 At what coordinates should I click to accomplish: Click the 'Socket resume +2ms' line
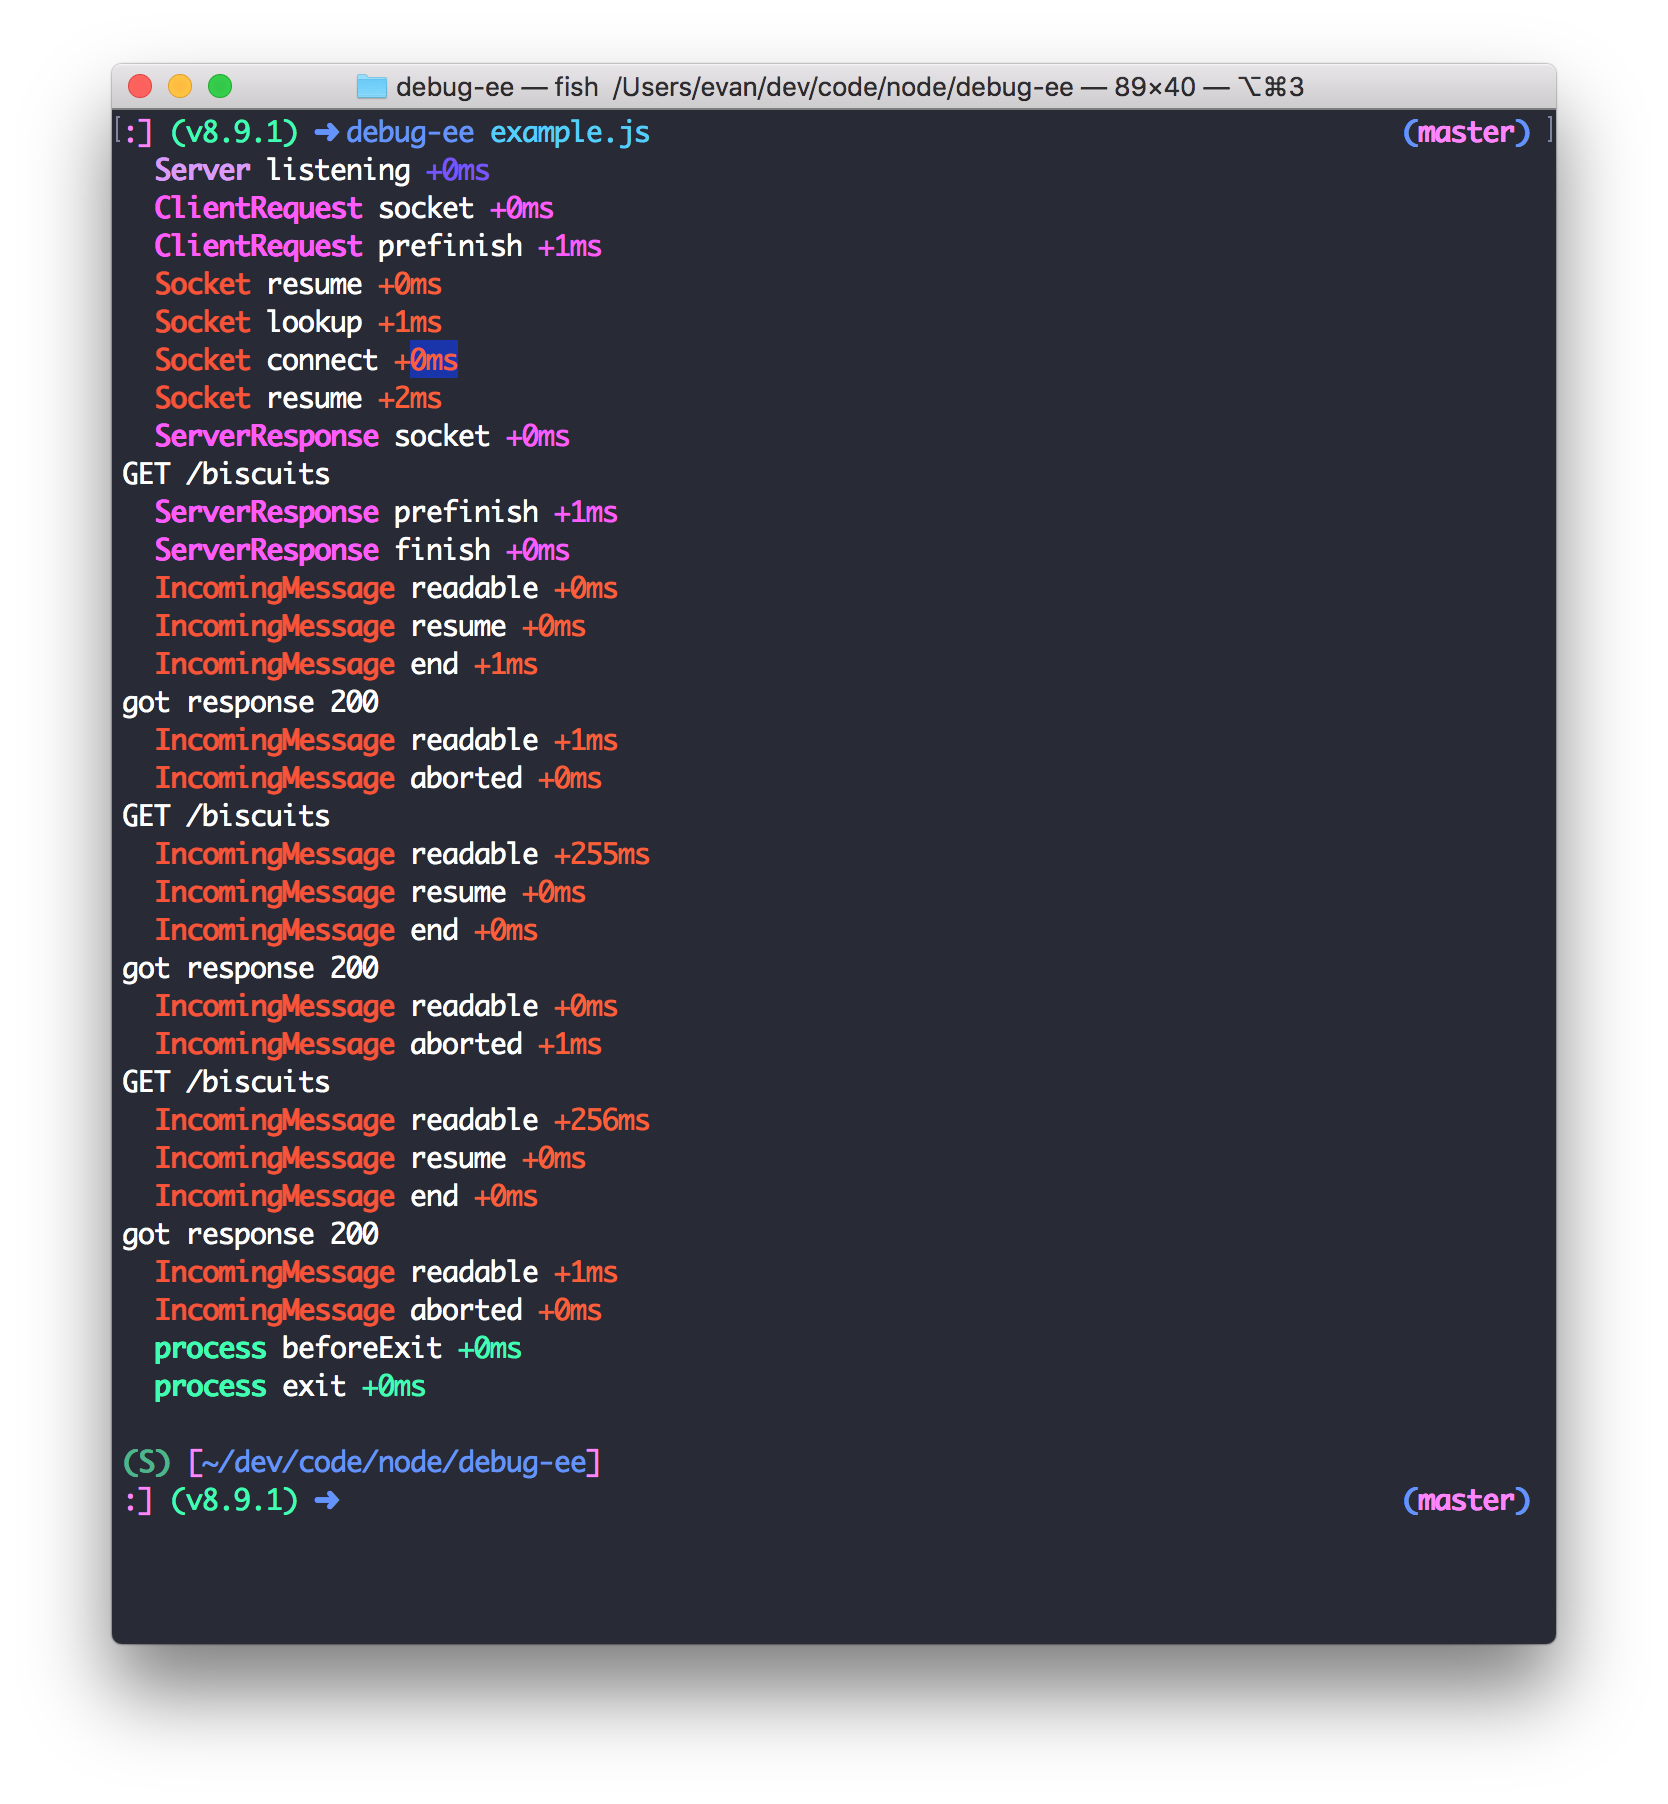298,398
